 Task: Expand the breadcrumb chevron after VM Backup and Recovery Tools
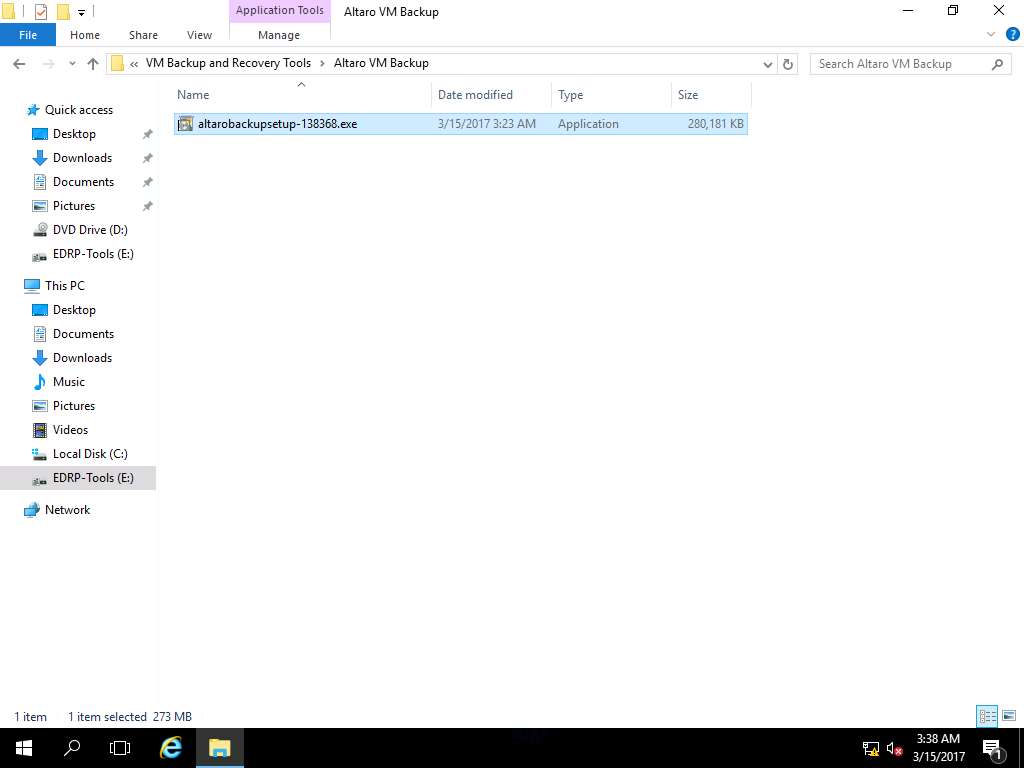pyautogui.click(x=323, y=63)
